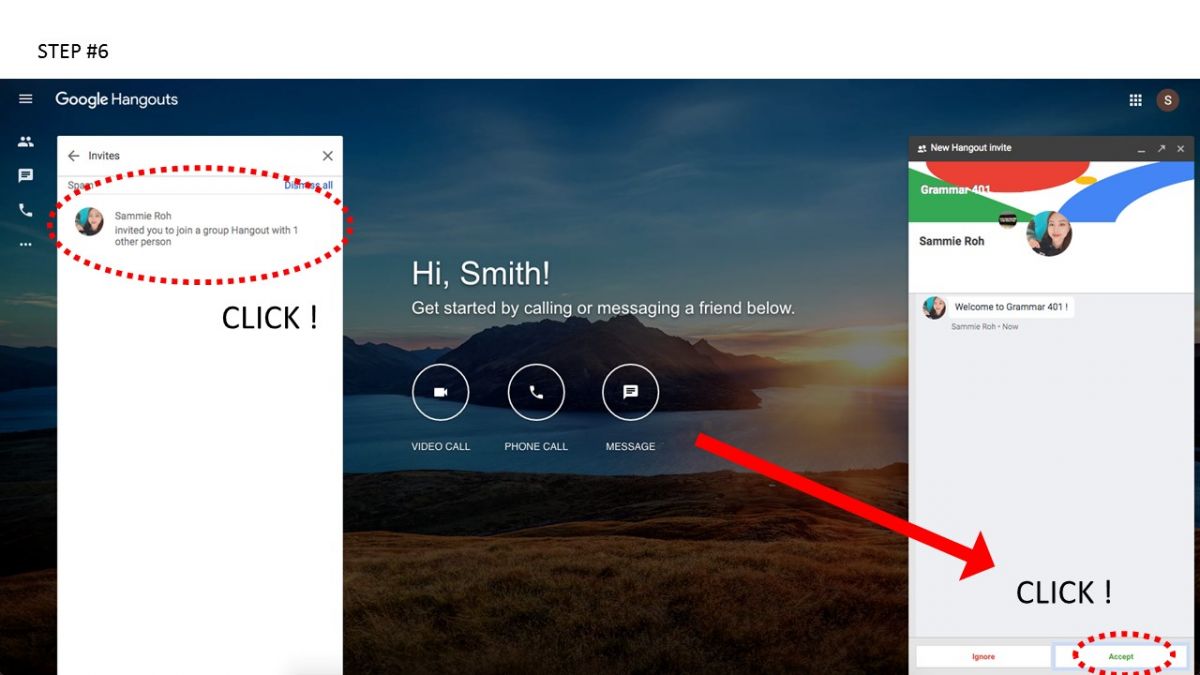The height and width of the screenshot is (675, 1200).
Task: Open the Google apps grid
Action: (1135, 100)
